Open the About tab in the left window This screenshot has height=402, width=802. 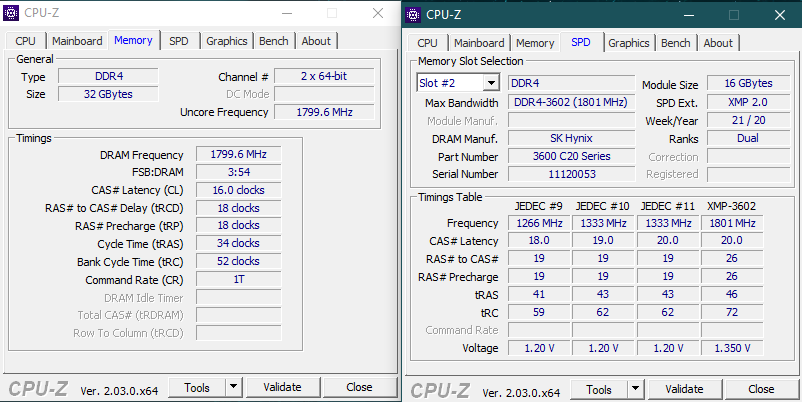point(316,41)
